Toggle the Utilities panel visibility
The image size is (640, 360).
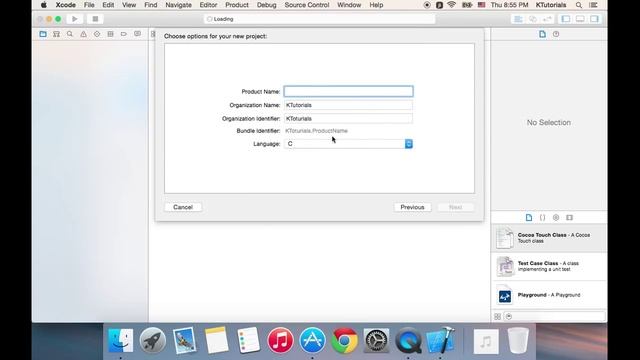pos(594,19)
